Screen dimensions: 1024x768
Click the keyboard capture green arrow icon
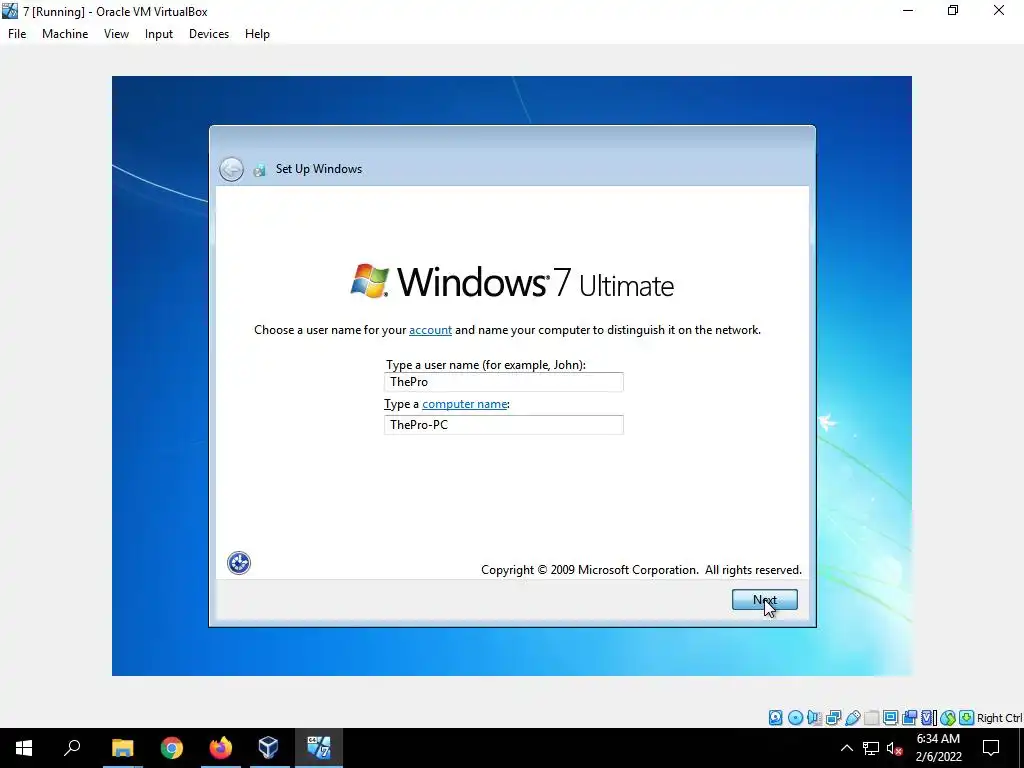(x=967, y=718)
